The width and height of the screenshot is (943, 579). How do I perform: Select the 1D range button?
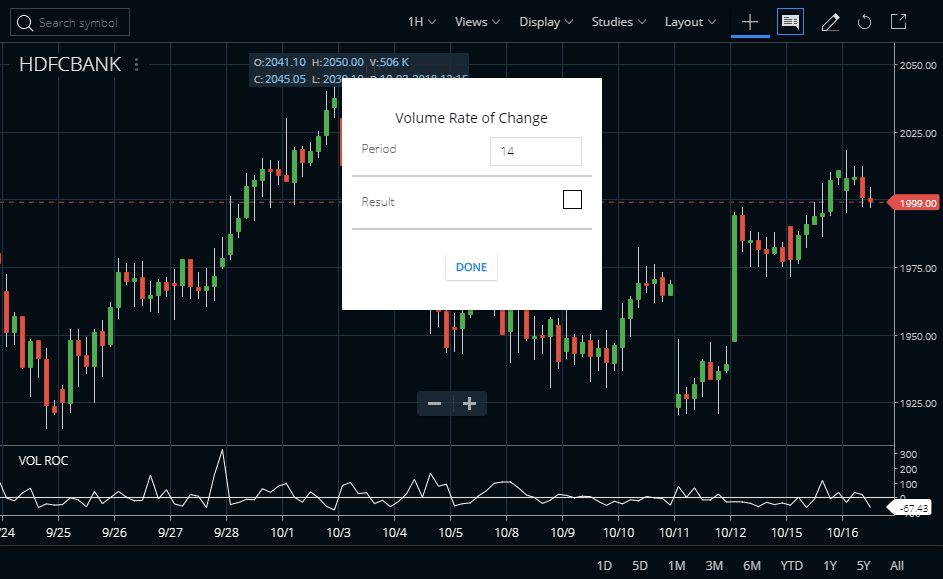click(x=604, y=566)
